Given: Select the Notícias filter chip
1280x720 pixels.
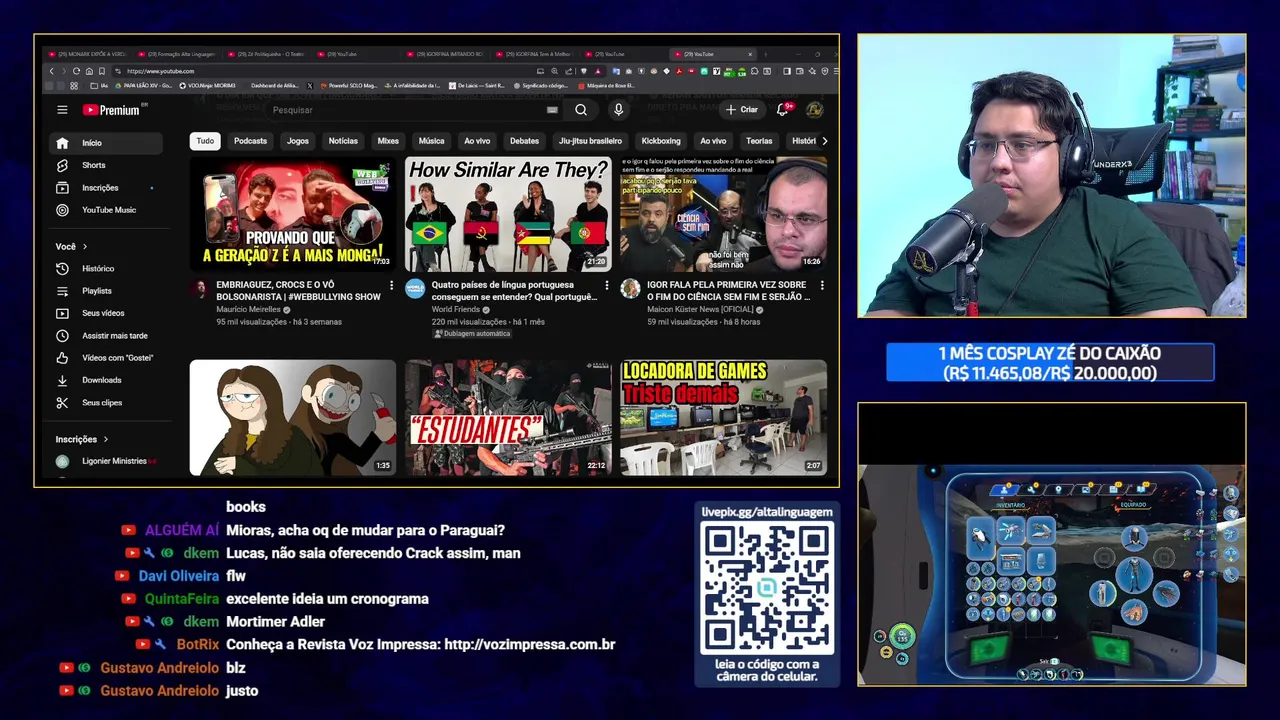Looking at the screenshot, I should [343, 141].
